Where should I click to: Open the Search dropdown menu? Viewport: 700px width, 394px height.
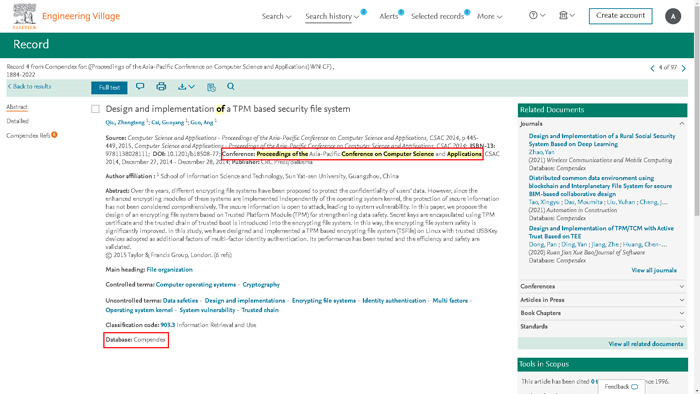[x=276, y=17]
